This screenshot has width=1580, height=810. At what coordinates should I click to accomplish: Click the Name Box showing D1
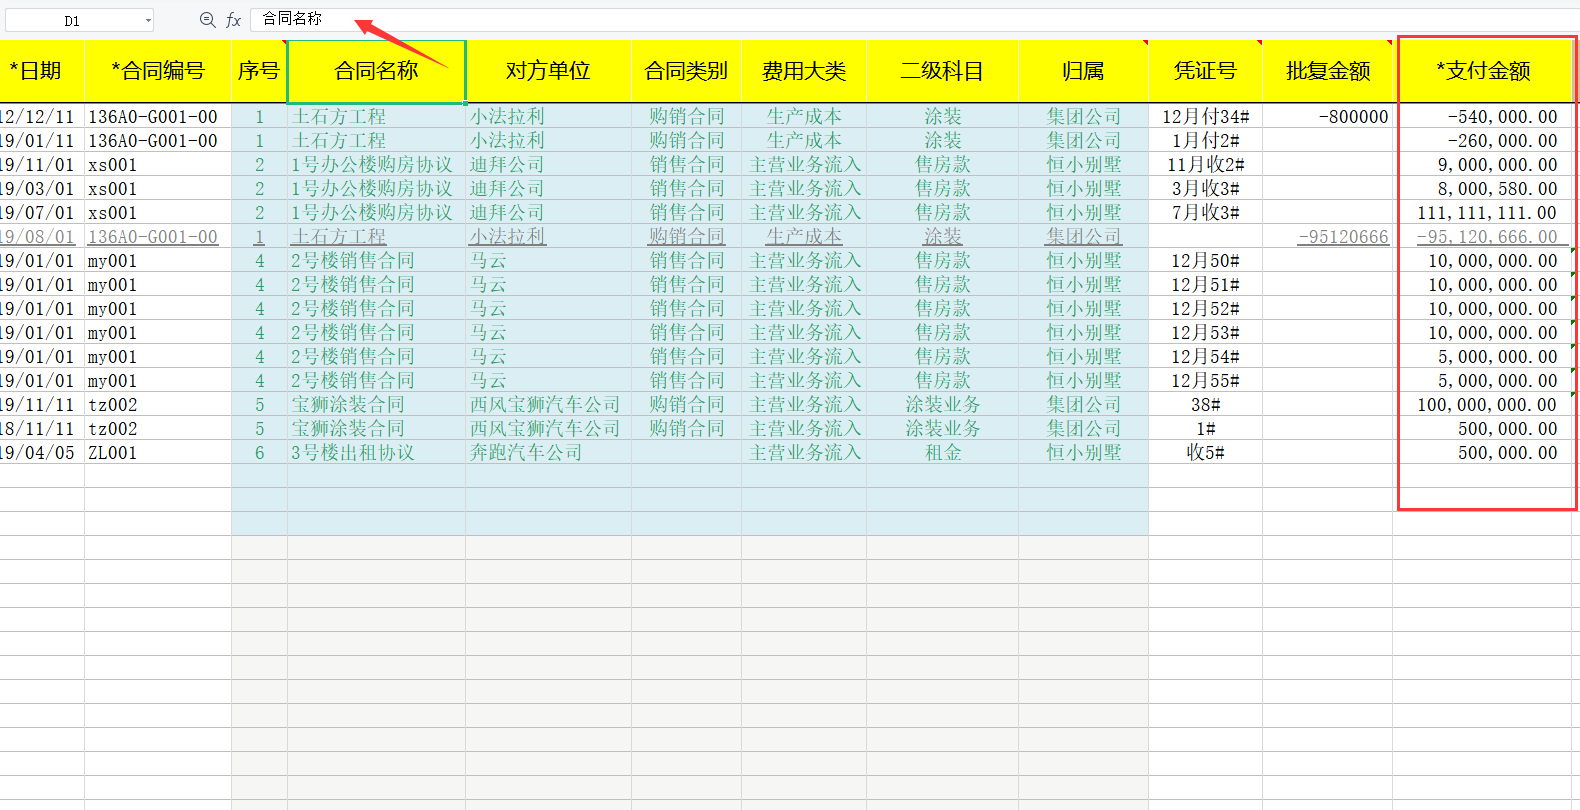(72, 20)
